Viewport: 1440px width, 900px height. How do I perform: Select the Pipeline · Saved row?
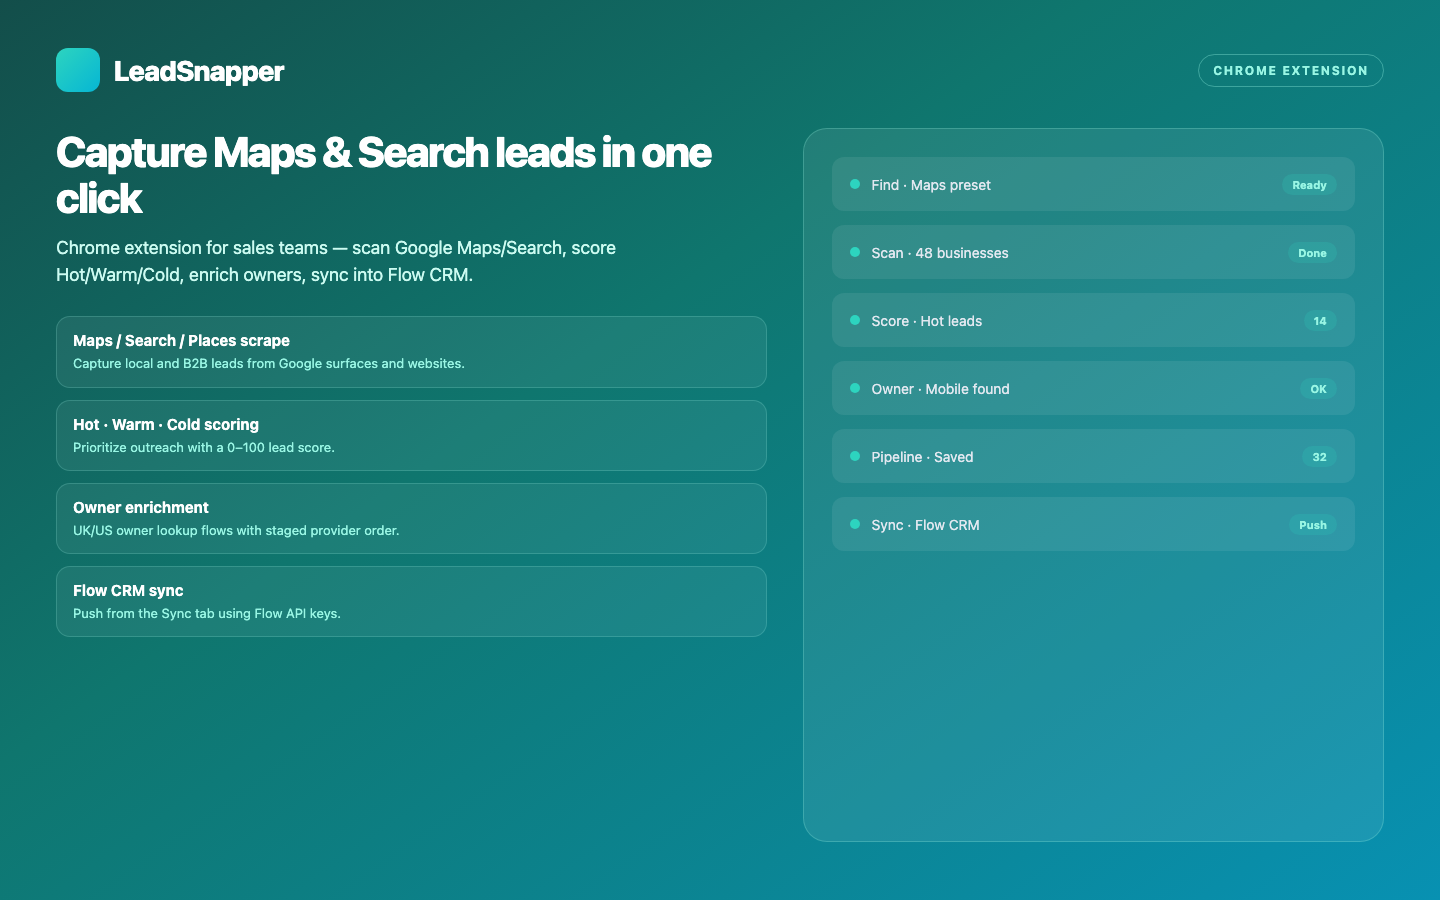[1093, 456]
